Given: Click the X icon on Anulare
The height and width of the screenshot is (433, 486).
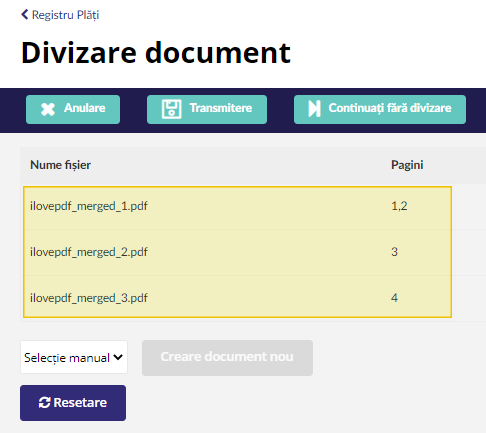Looking at the screenshot, I should [x=48, y=109].
